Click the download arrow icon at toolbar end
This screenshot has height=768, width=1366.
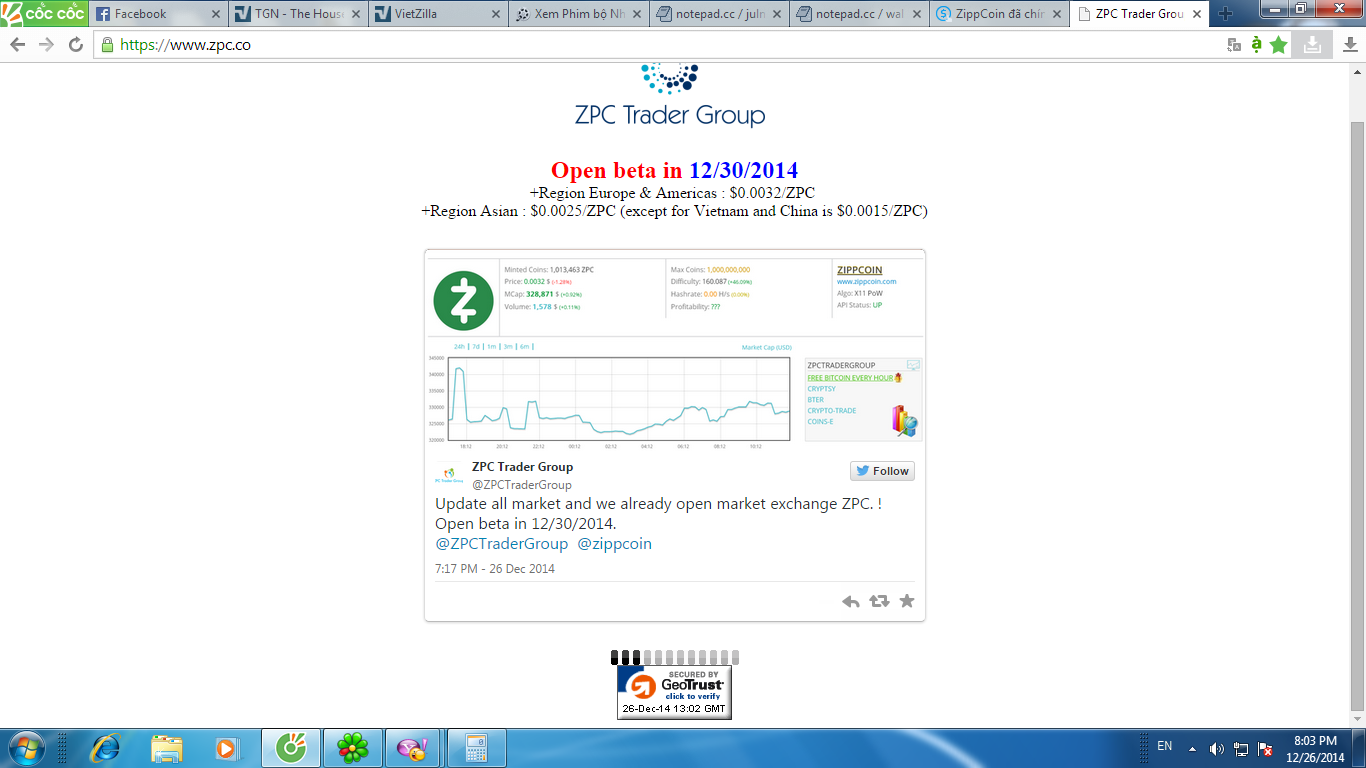(x=1350, y=45)
